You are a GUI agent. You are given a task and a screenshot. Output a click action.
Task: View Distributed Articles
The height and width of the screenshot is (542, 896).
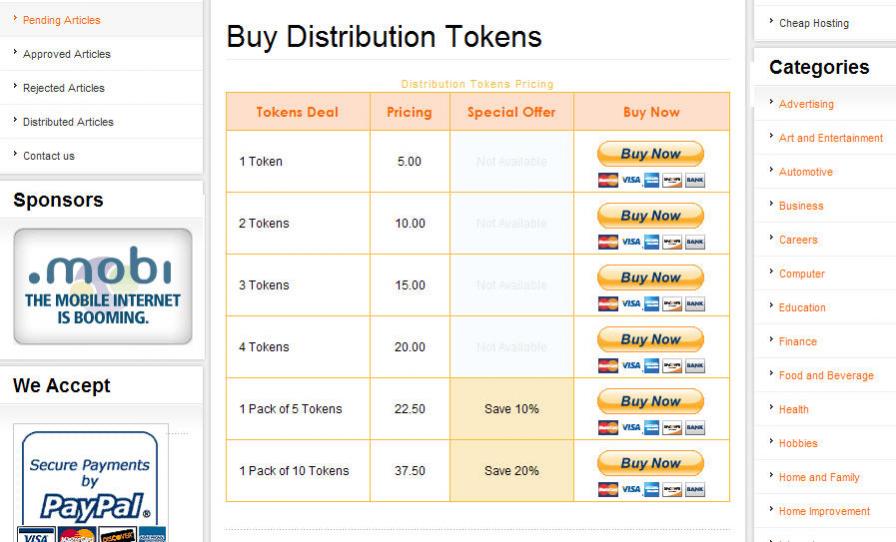click(x=68, y=122)
